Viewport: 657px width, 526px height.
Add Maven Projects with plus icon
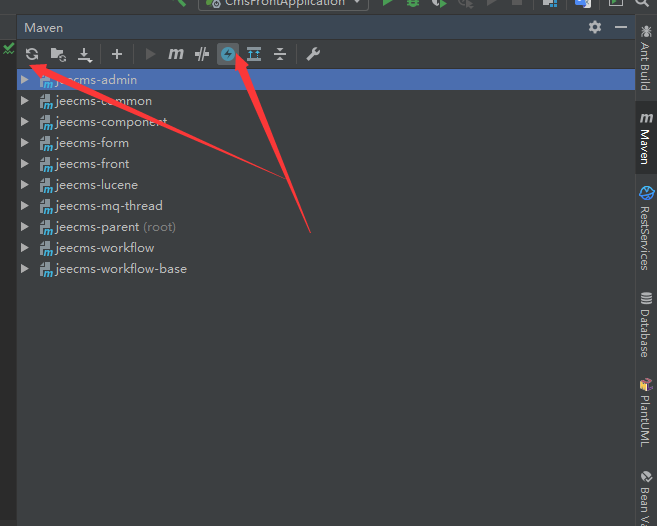pos(117,54)
